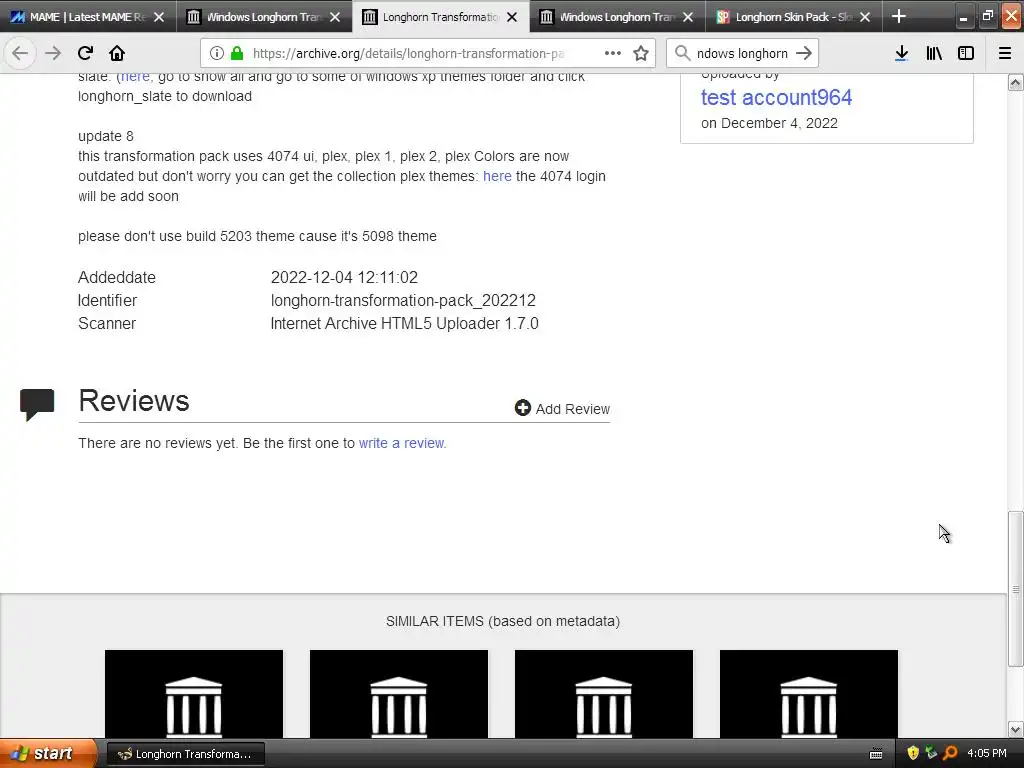
Task: Follow the 'here' link for plex themes collection
Action: [497, 176]
